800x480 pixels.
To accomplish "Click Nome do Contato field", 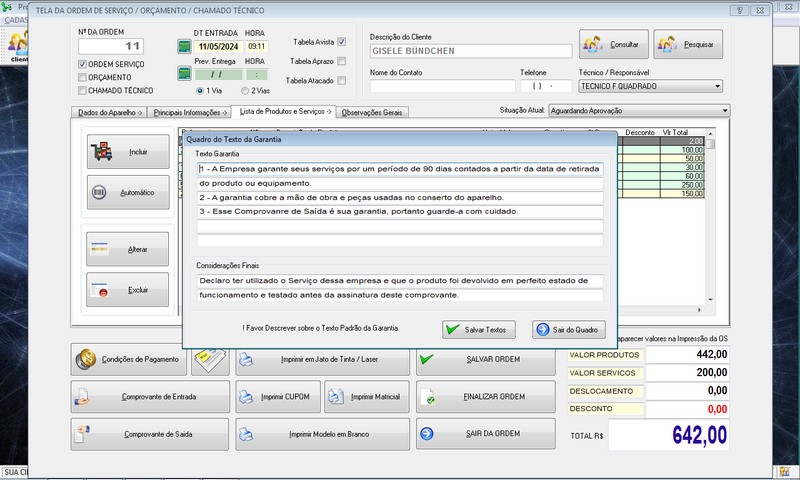I will click(442, 86).
